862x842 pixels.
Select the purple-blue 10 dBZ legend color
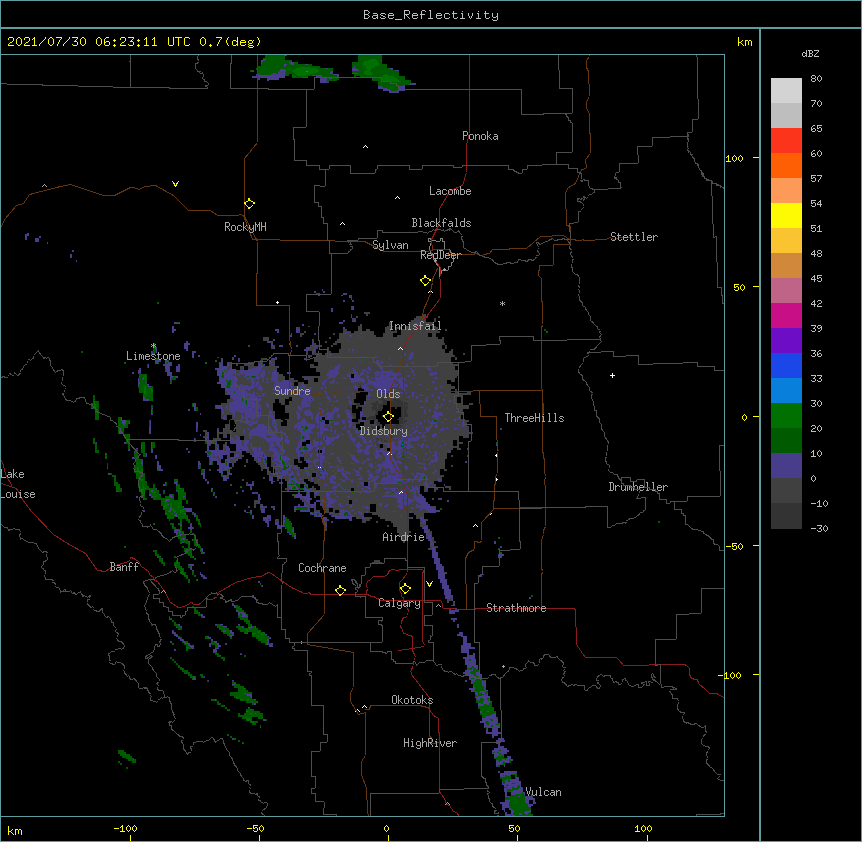[786, 466]
